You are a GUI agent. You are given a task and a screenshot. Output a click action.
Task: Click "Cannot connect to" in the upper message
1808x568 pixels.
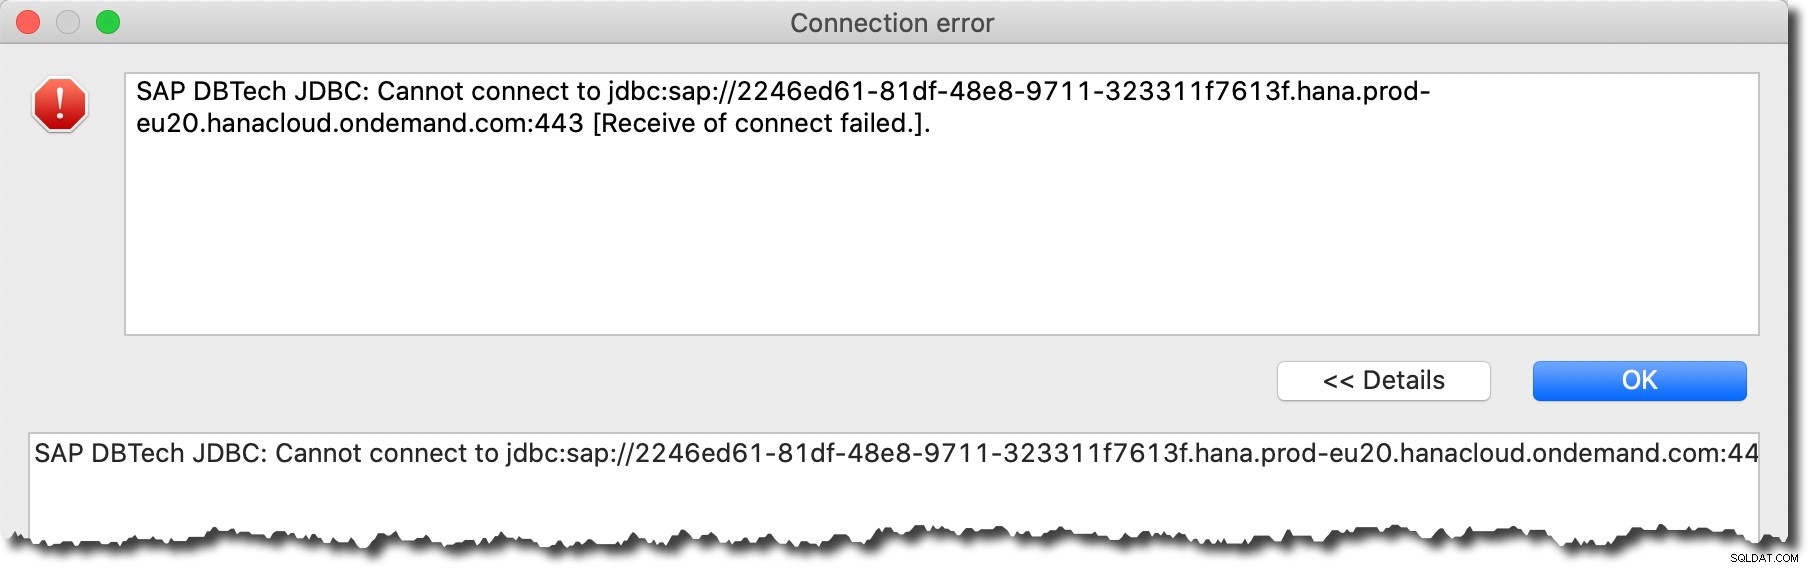click(x=489, y=91)
